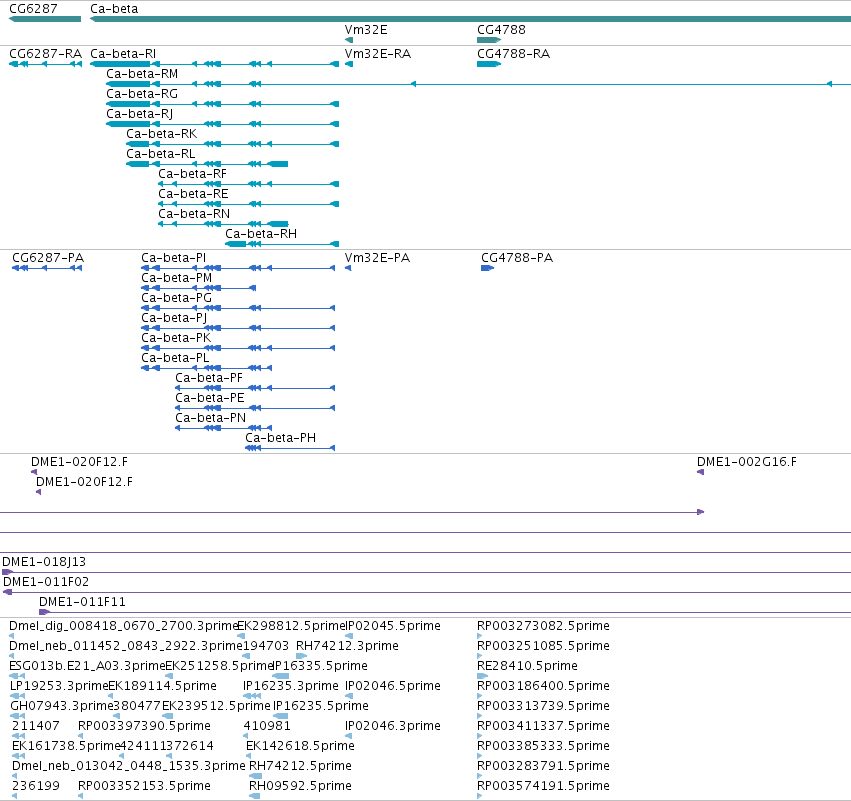
Task: Click the Ca-beta-PG CDS label
Action: pyautogui.click(x=176, y=297)
